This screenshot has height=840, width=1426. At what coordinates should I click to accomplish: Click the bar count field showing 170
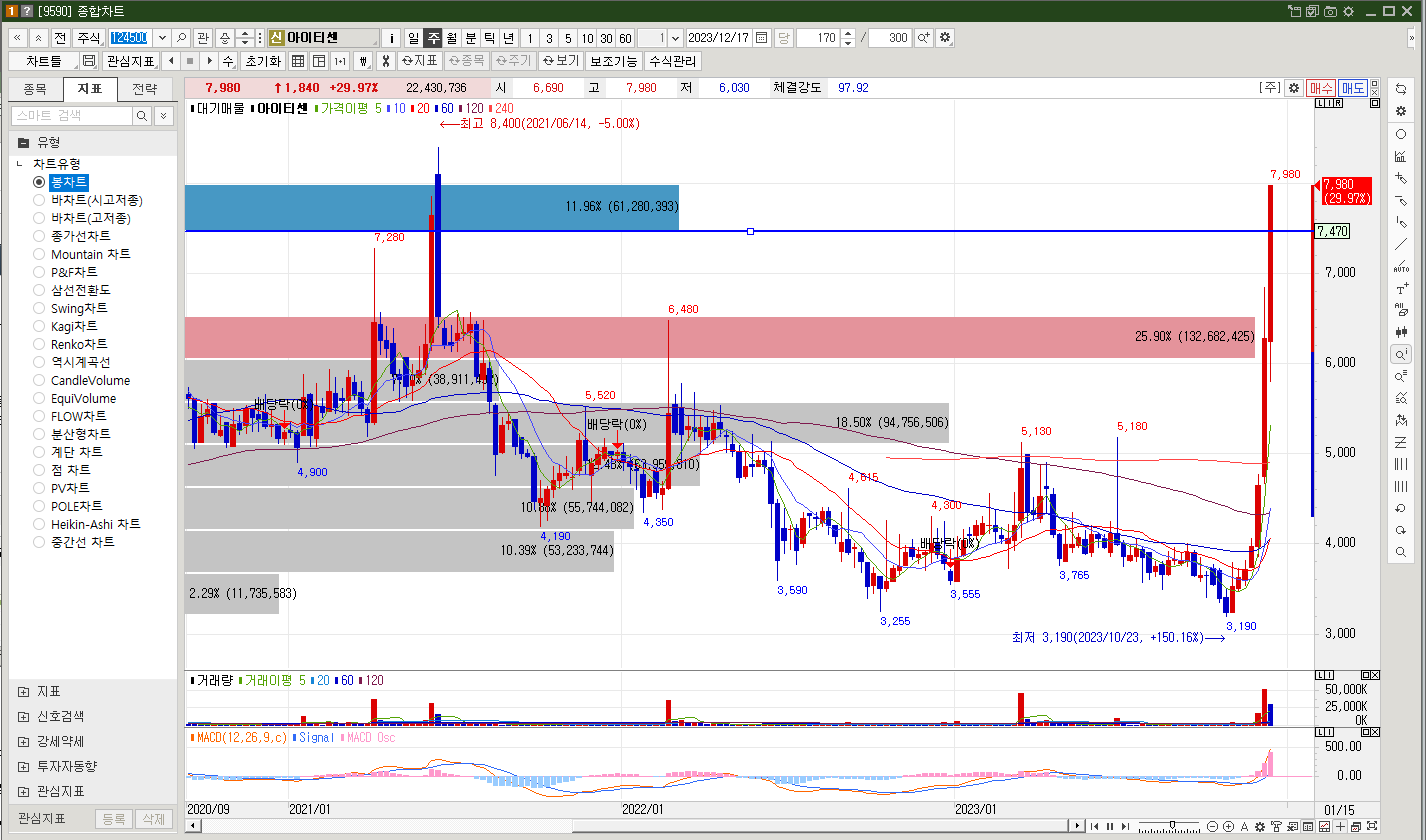coord(819,38)
